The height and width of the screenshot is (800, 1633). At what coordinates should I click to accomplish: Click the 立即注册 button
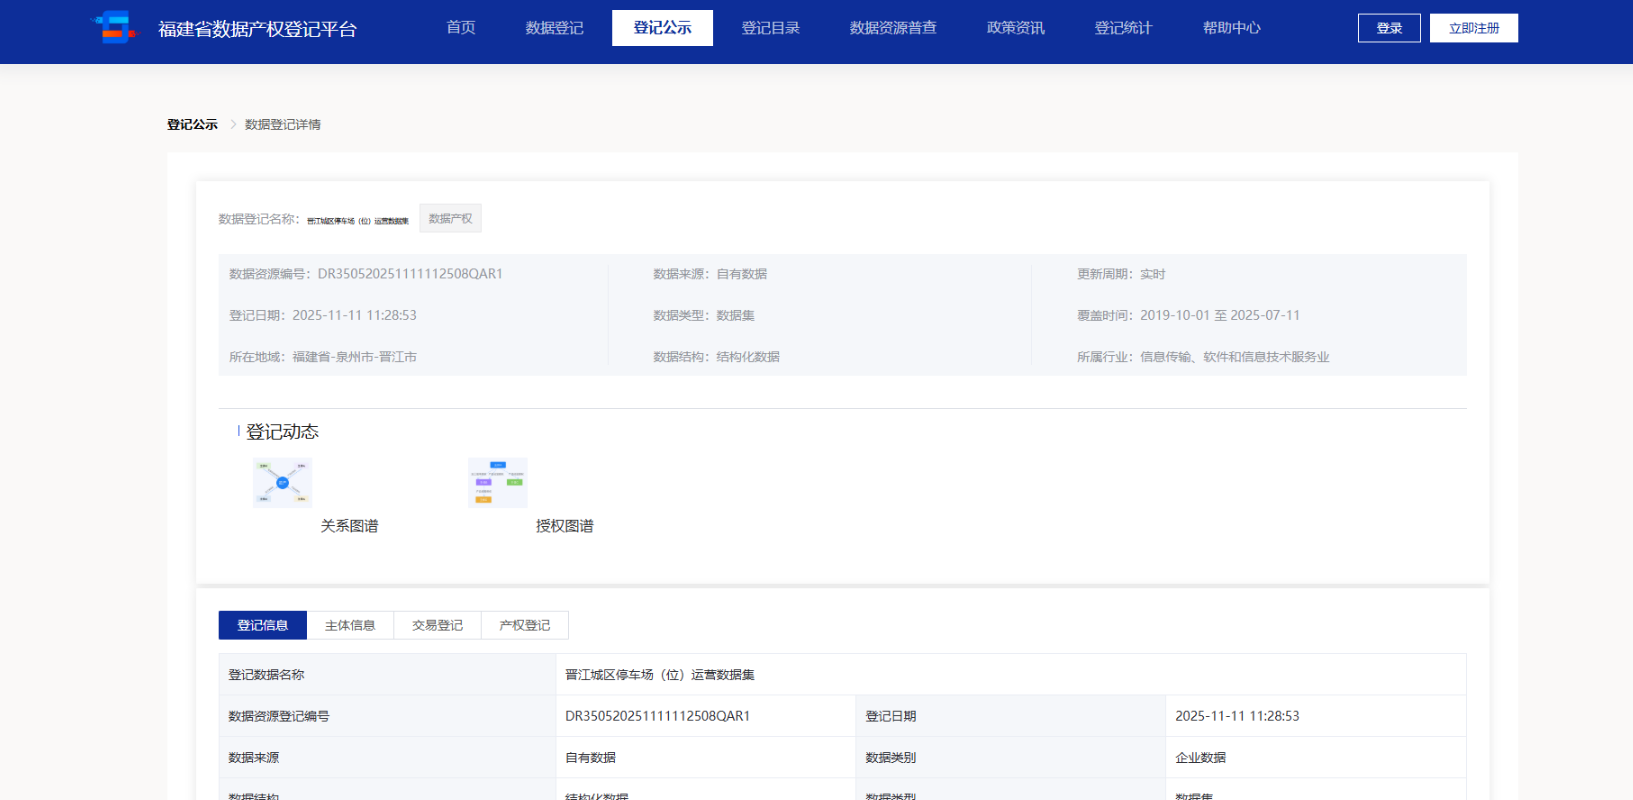pos(1474,28)
